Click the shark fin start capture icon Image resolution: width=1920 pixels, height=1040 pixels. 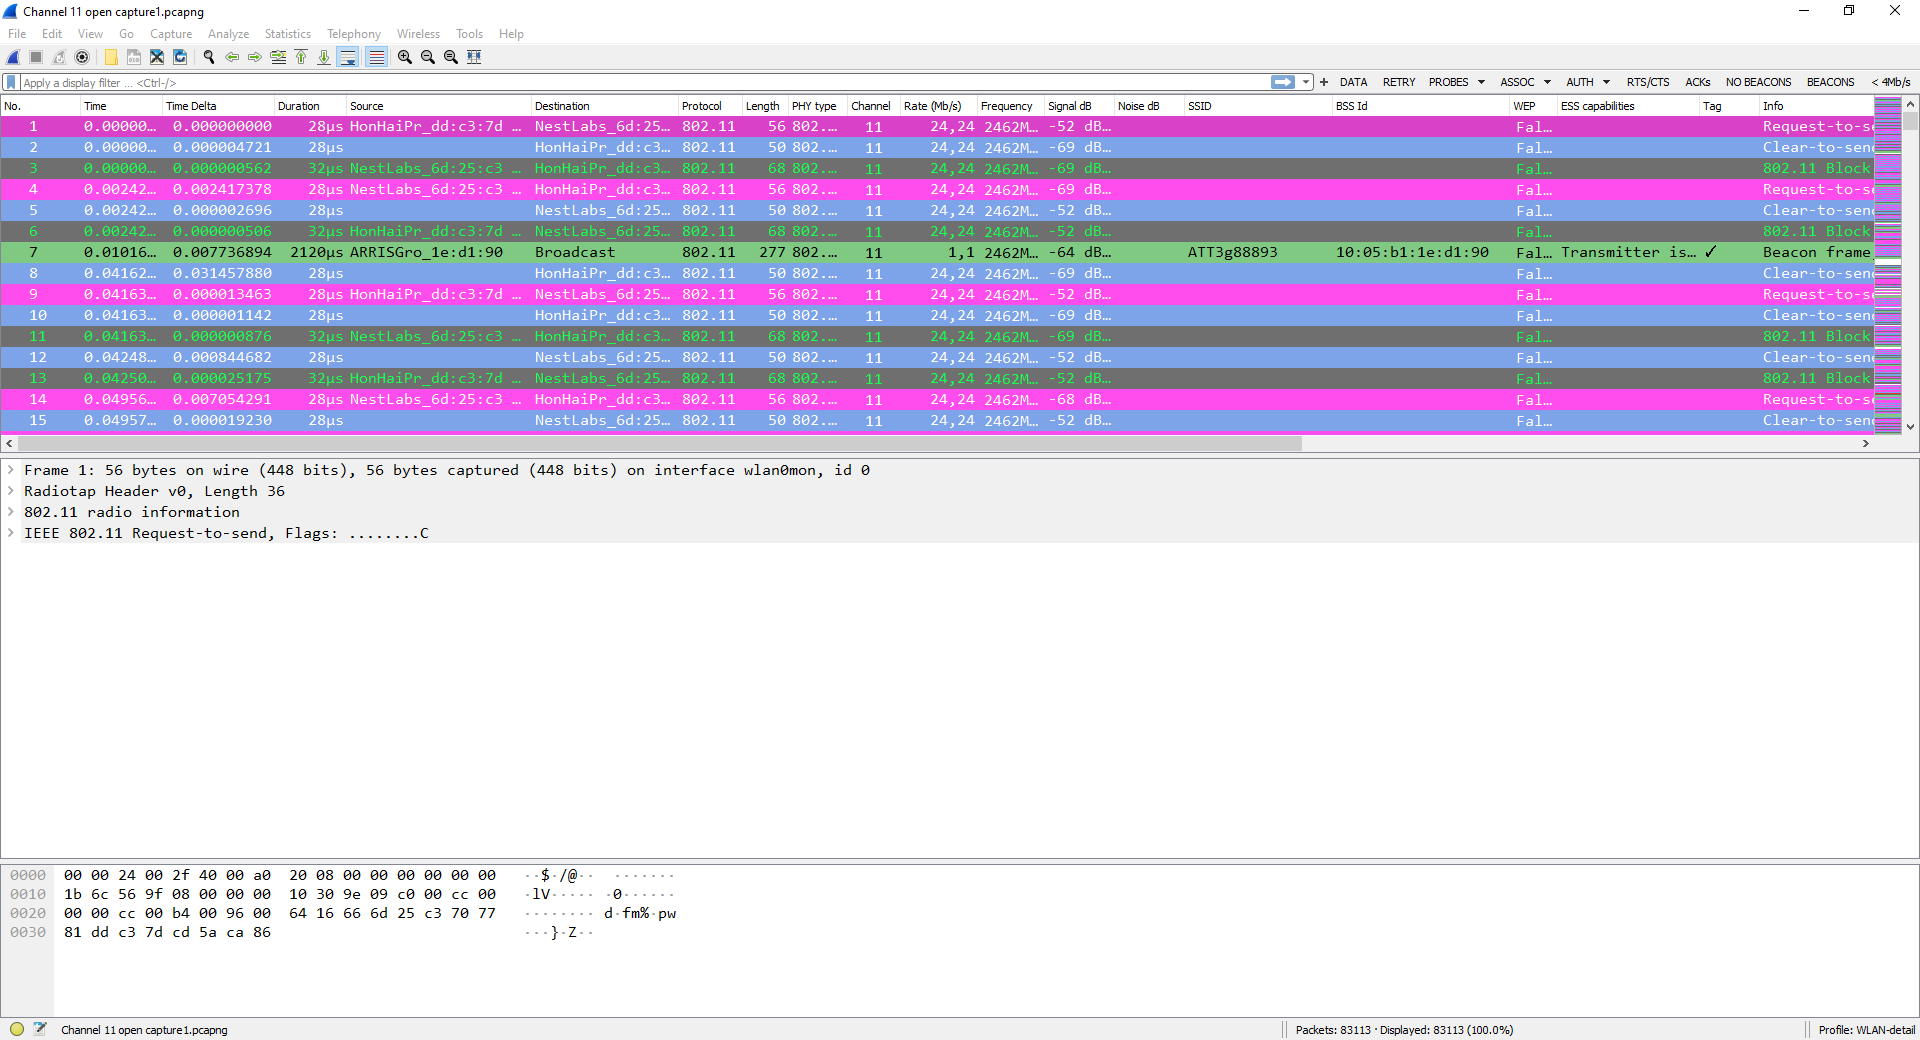(13, 57)
